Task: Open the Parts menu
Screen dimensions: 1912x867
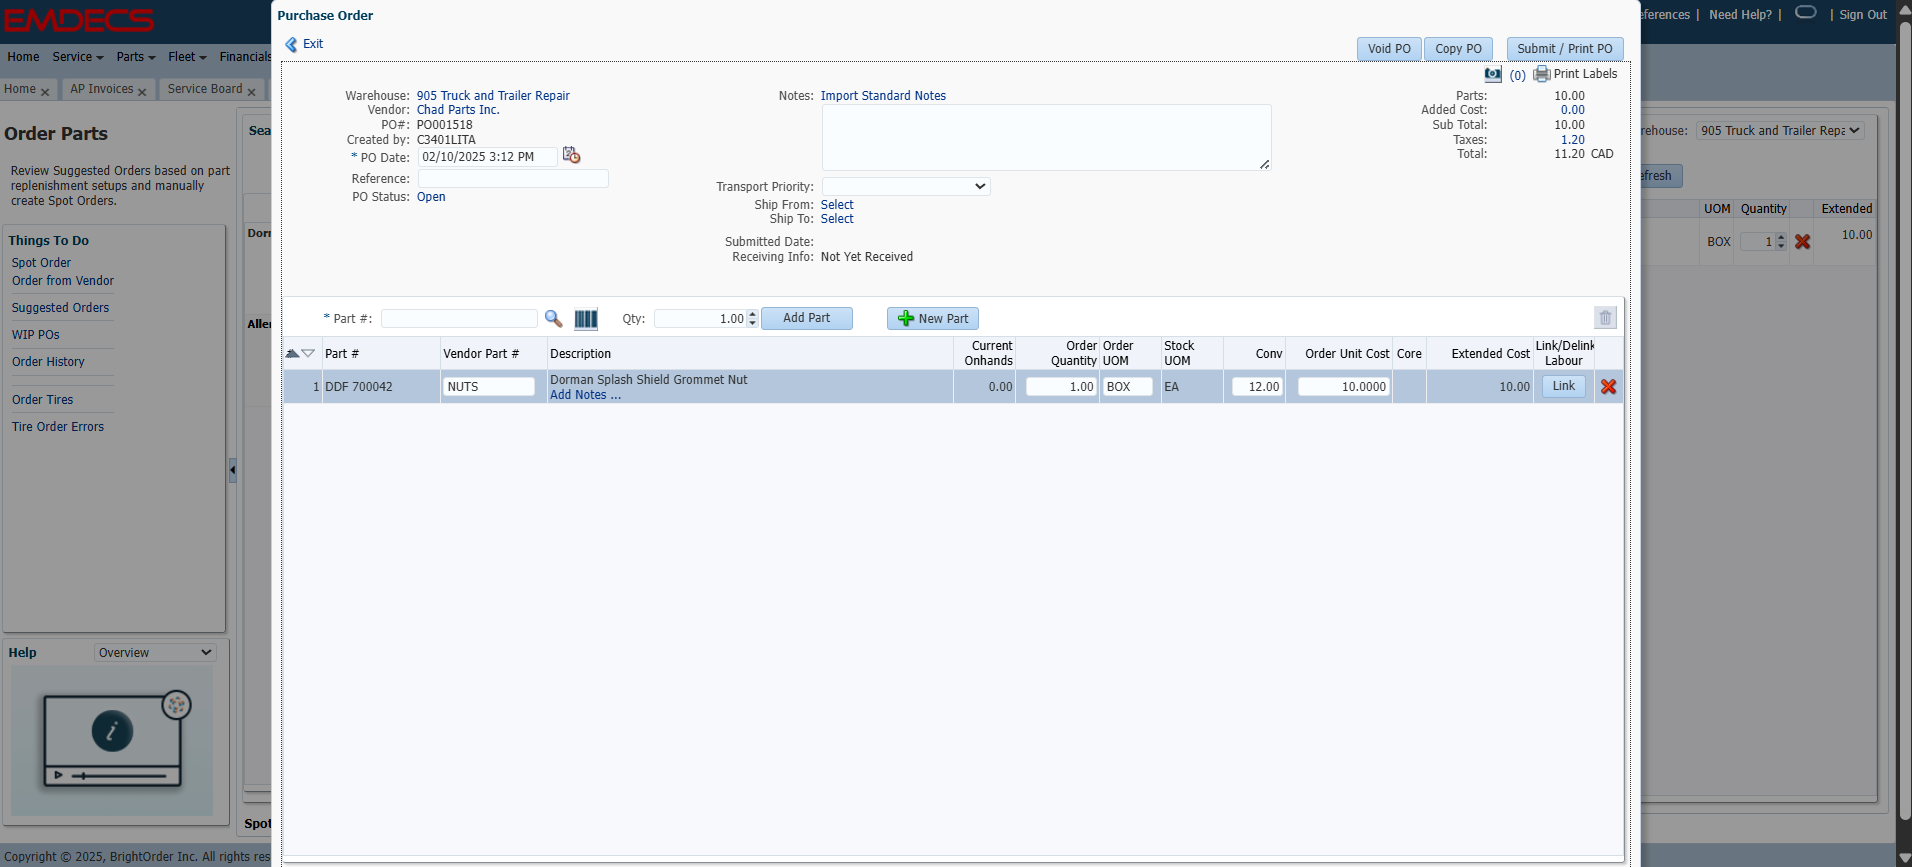Action: click(x=135, y=57)
